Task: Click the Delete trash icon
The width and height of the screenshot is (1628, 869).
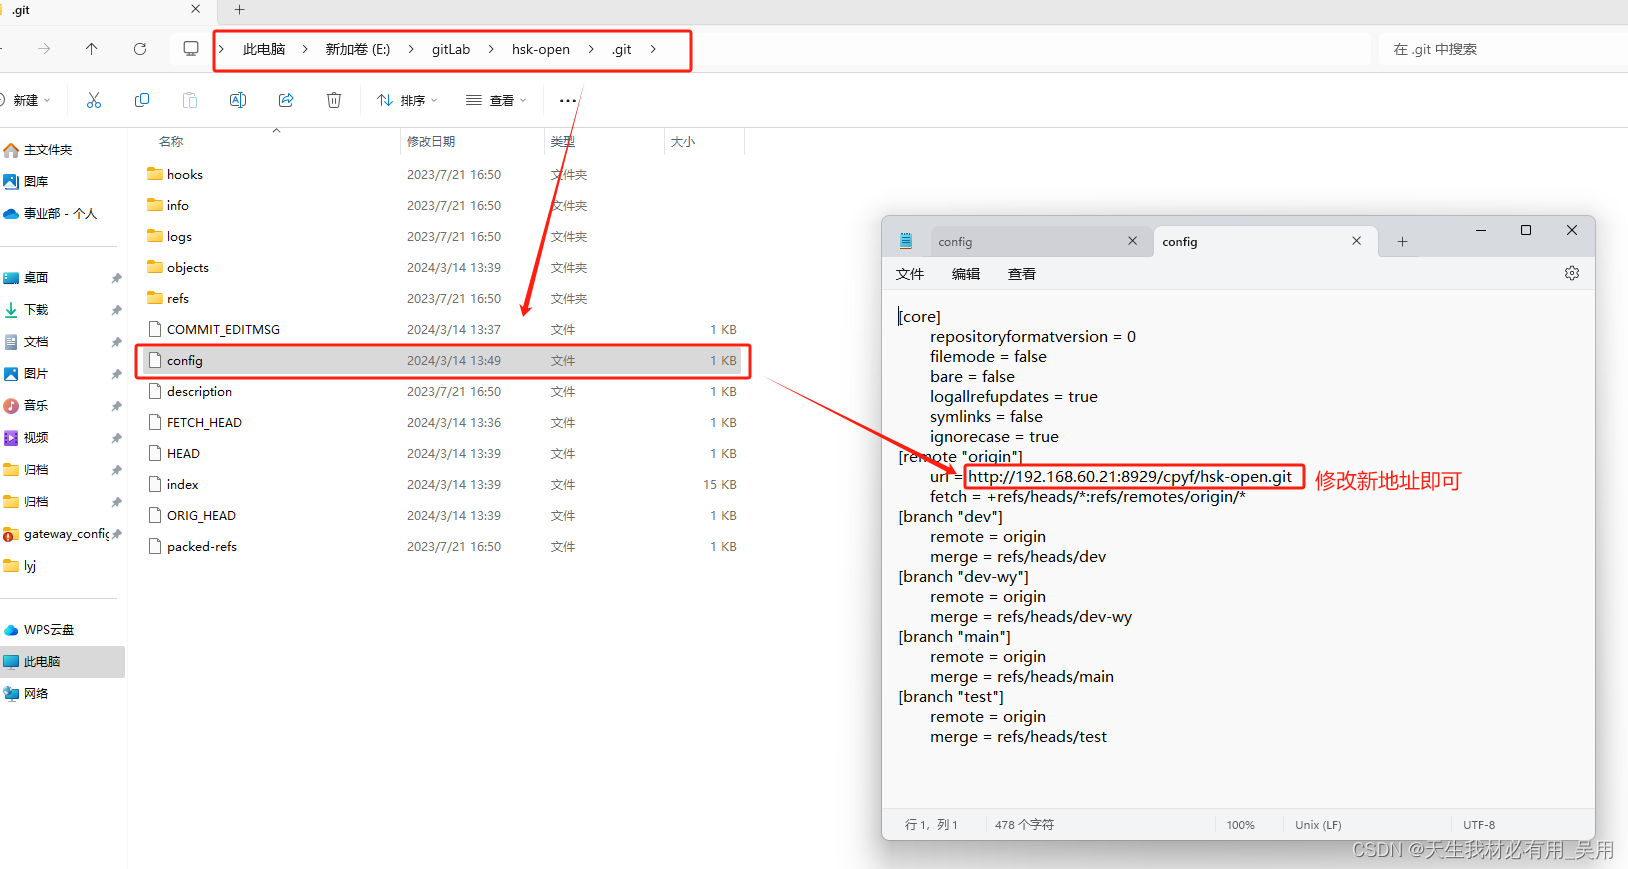Action: click(334, 100)
